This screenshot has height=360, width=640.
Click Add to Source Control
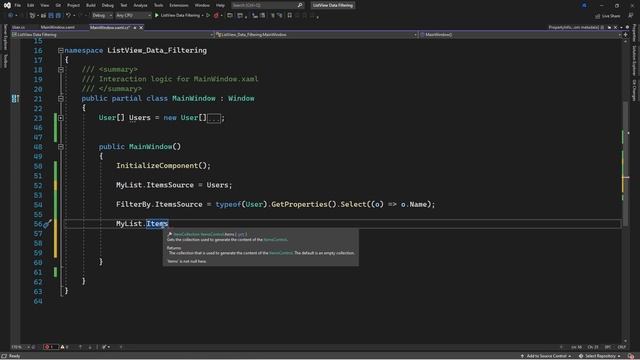(x=546, y=356)
